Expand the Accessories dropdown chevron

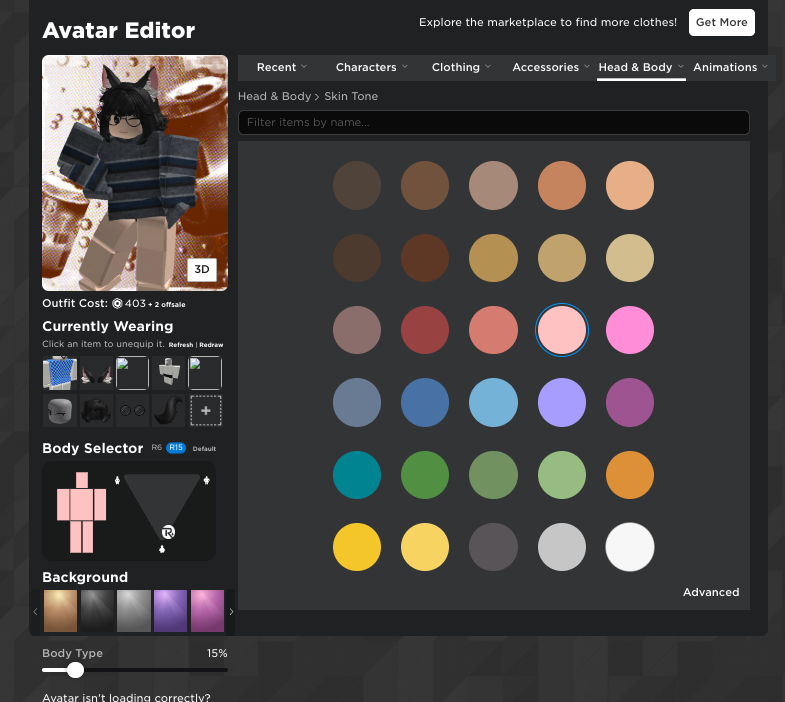click(x=587, y=66)
